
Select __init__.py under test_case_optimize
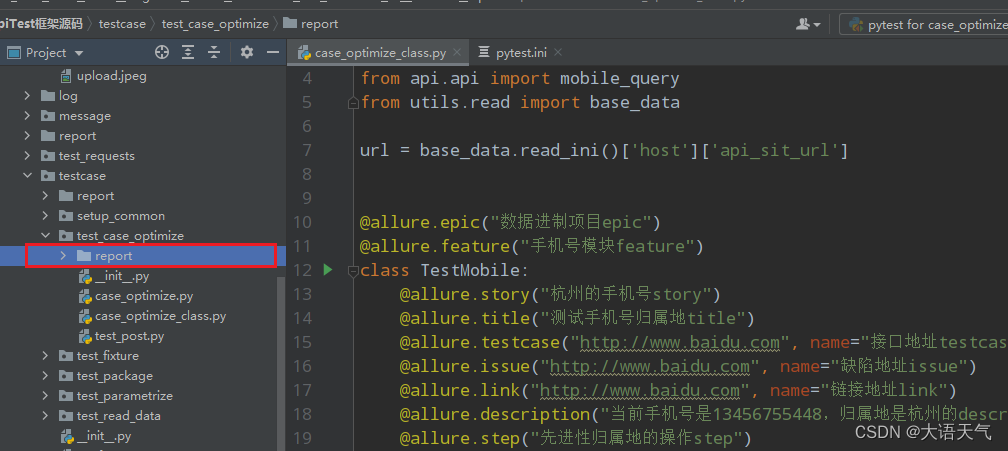point(122,276)
